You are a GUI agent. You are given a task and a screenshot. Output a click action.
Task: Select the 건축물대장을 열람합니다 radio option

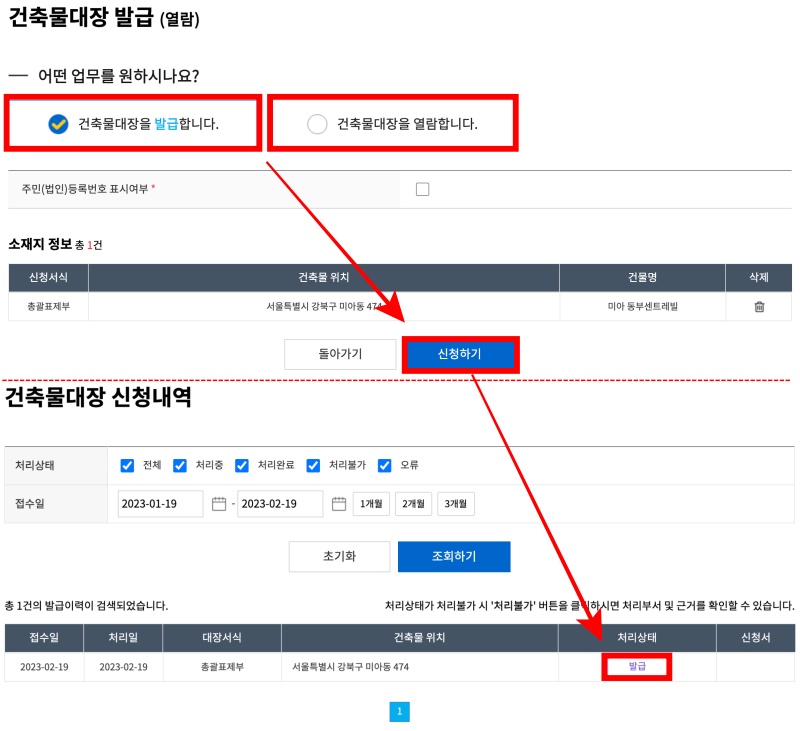tap(393, 123)
